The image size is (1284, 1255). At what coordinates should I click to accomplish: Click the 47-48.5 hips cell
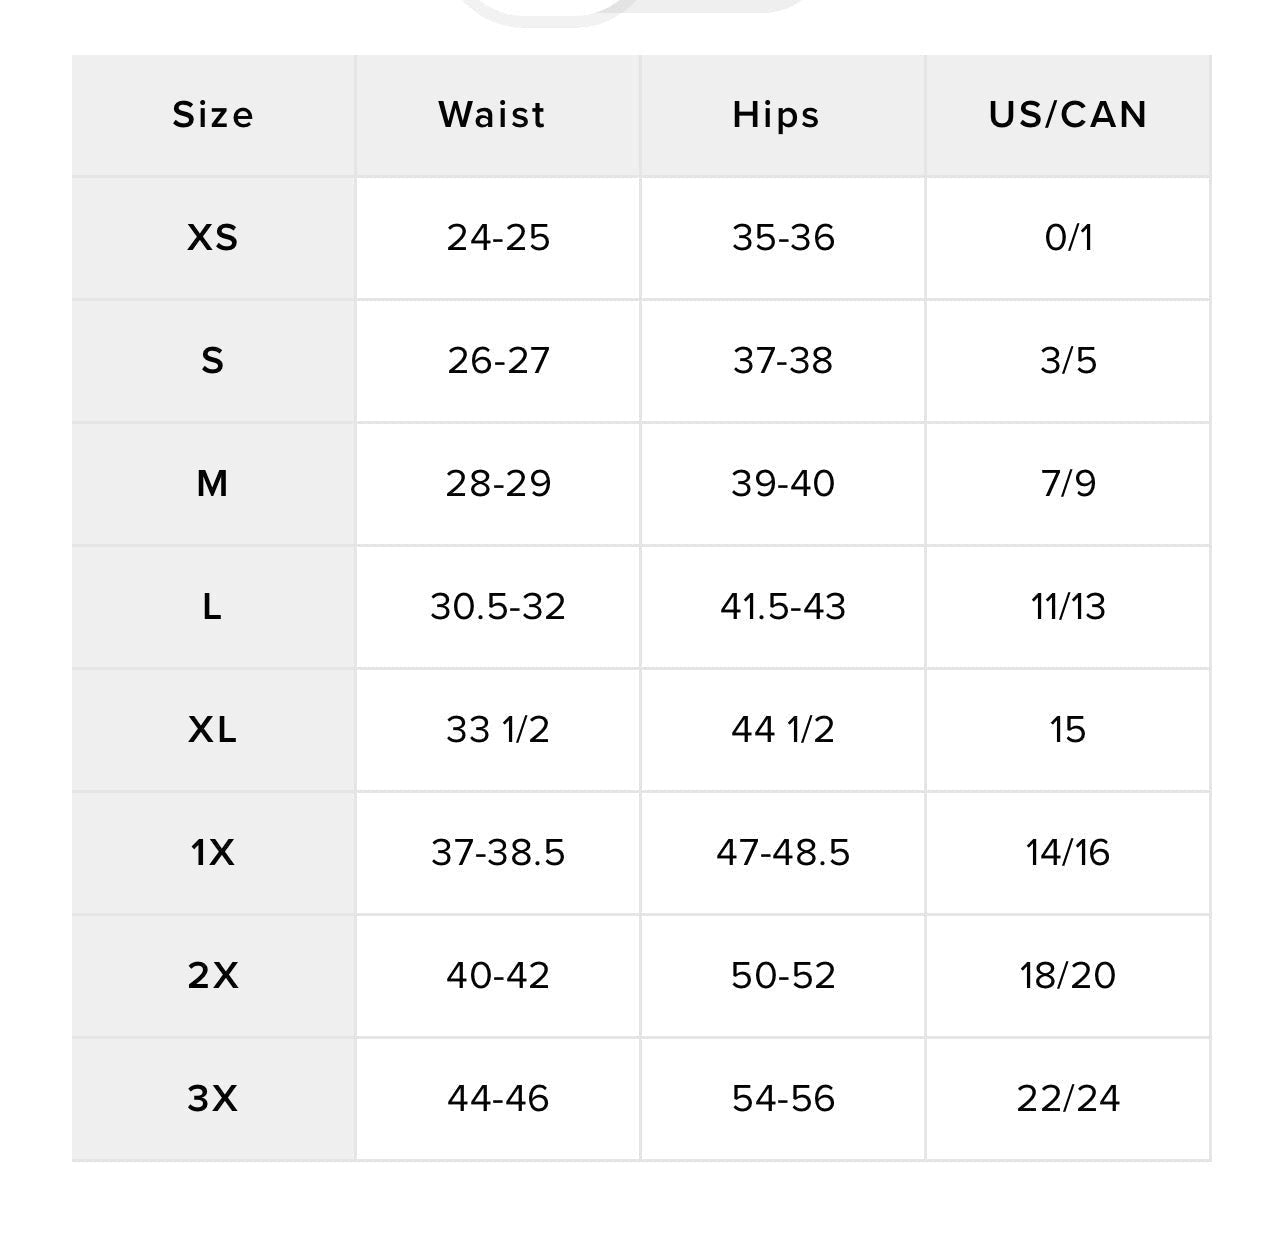coord(783,853)
